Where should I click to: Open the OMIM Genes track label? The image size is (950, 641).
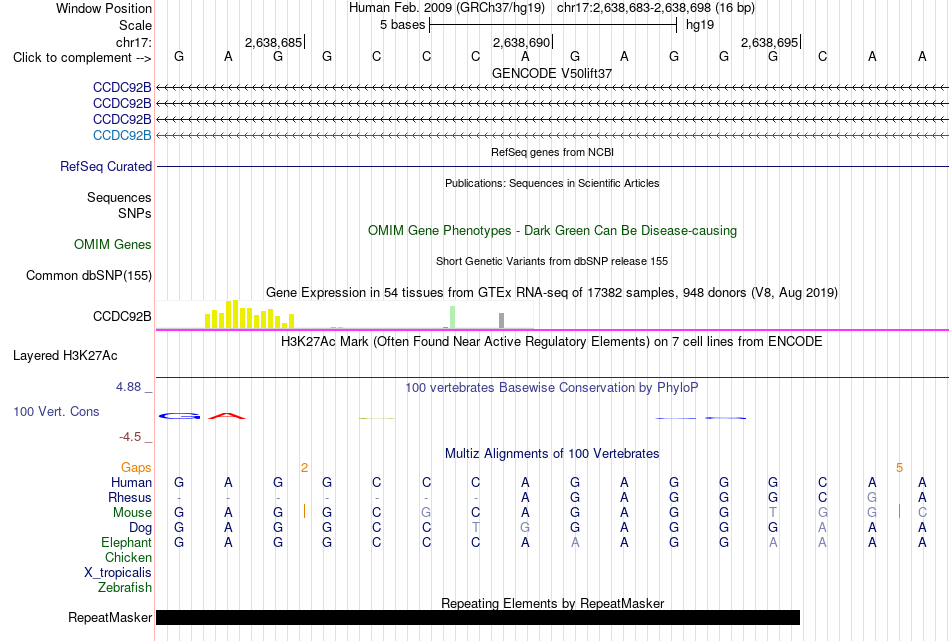click(x=113, y=244)
